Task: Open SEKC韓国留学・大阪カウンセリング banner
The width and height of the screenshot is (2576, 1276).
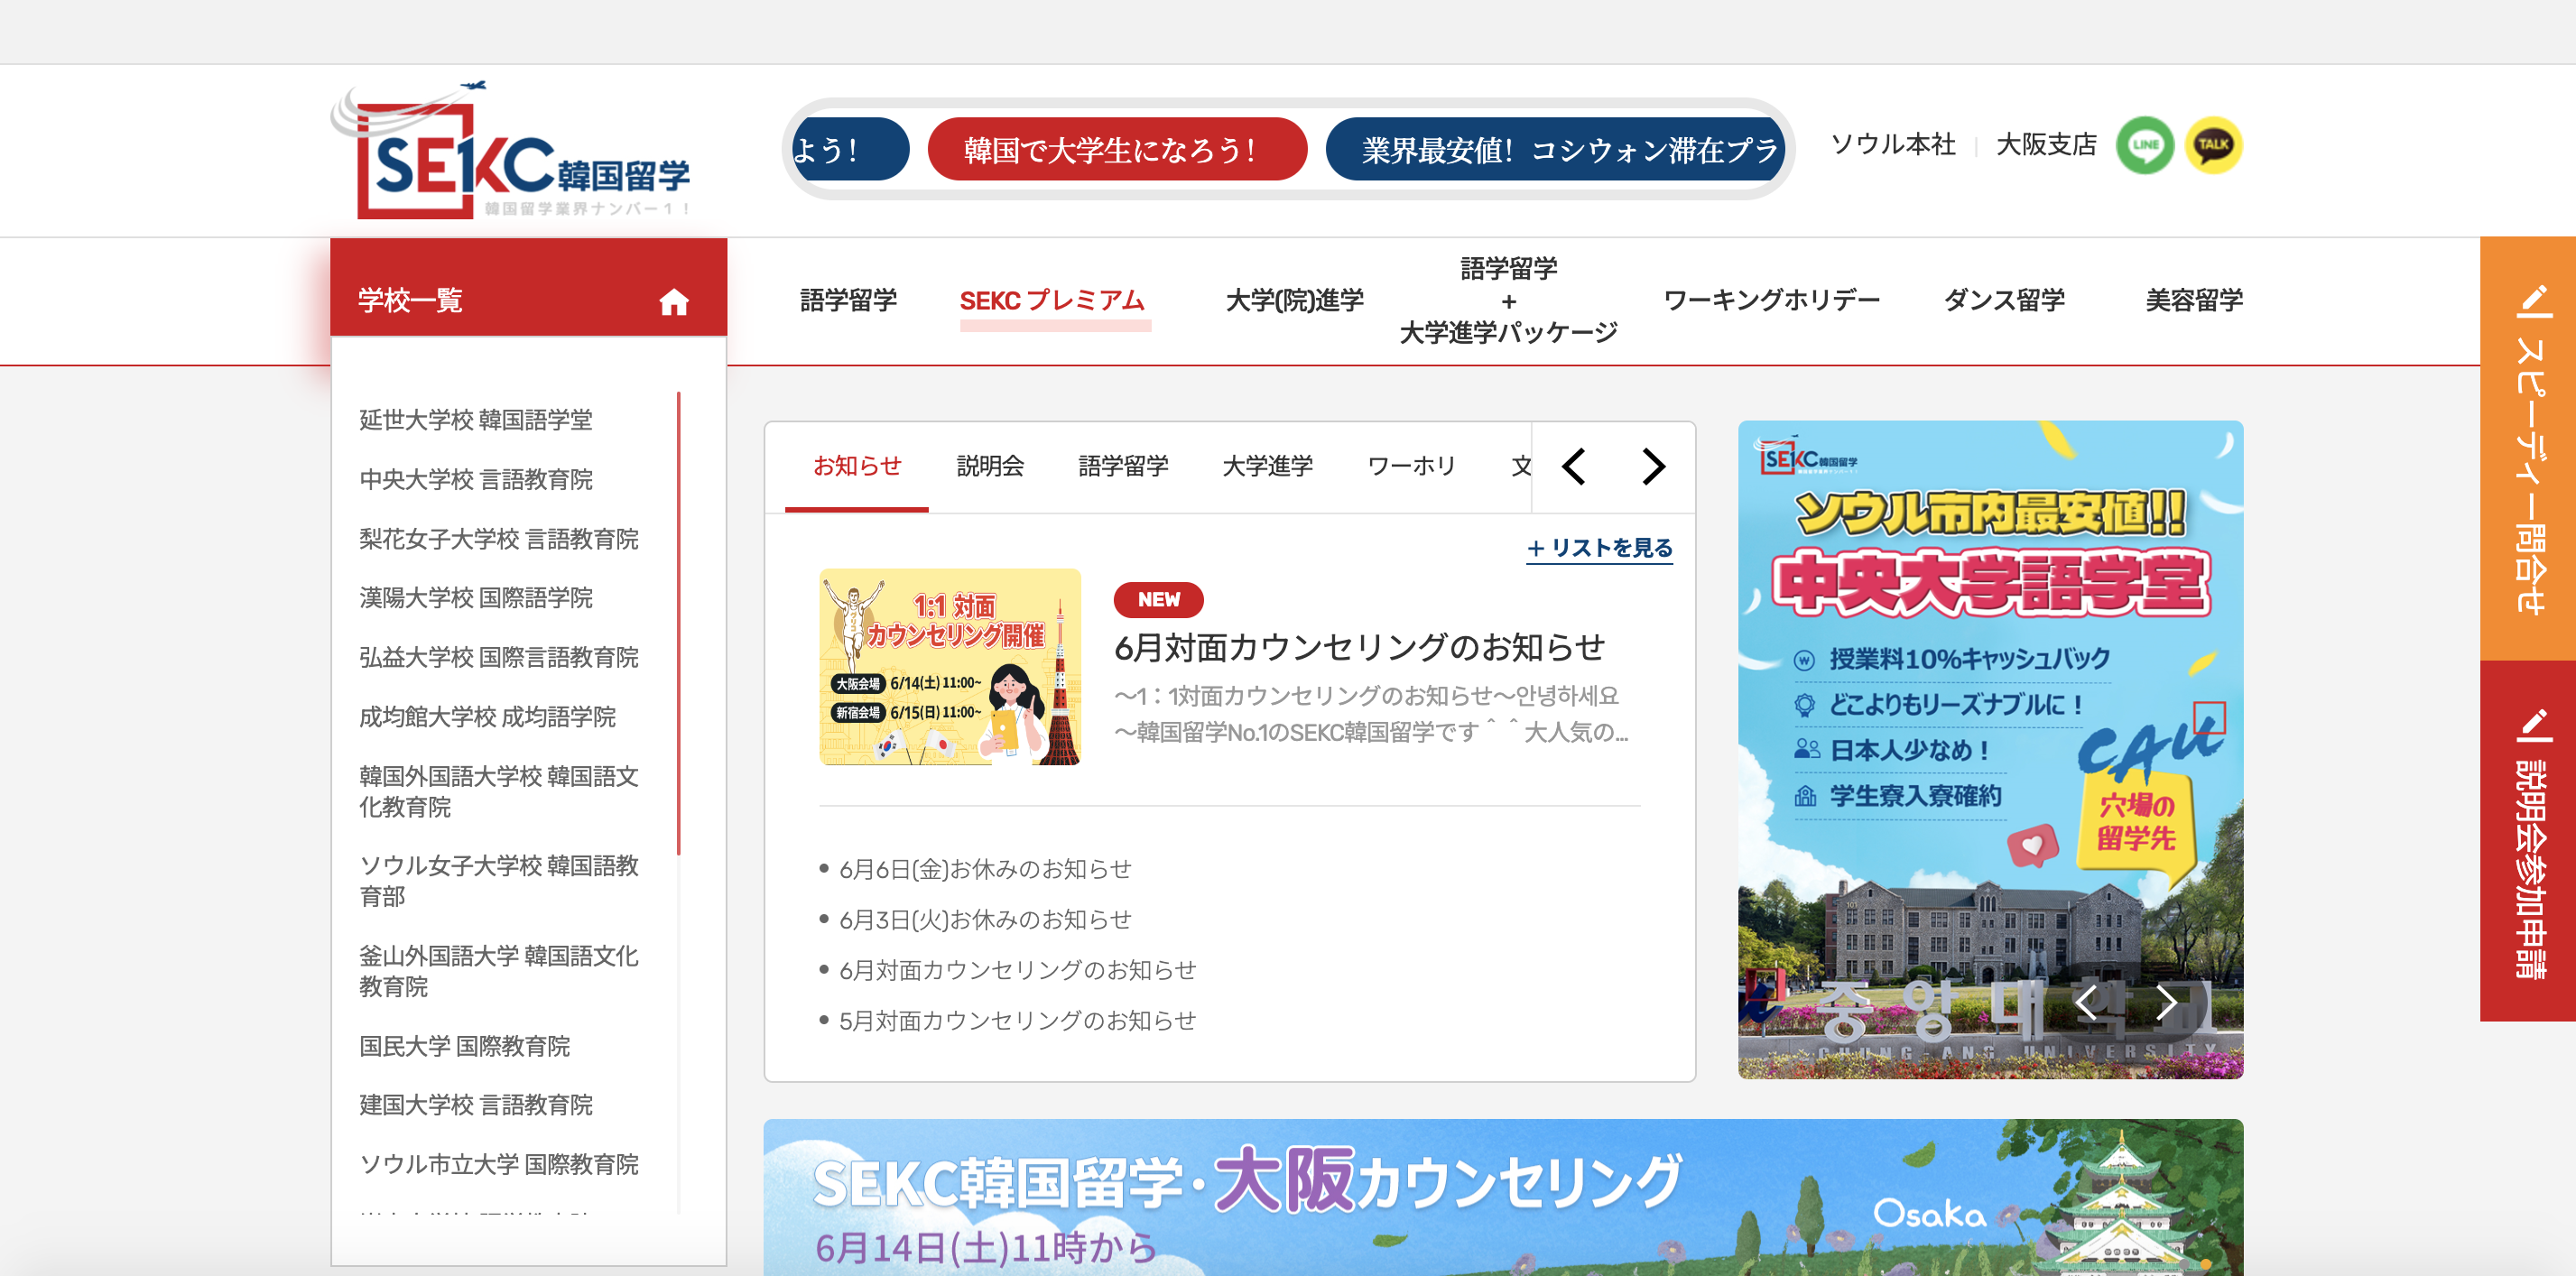Action: point(1503,1197)
